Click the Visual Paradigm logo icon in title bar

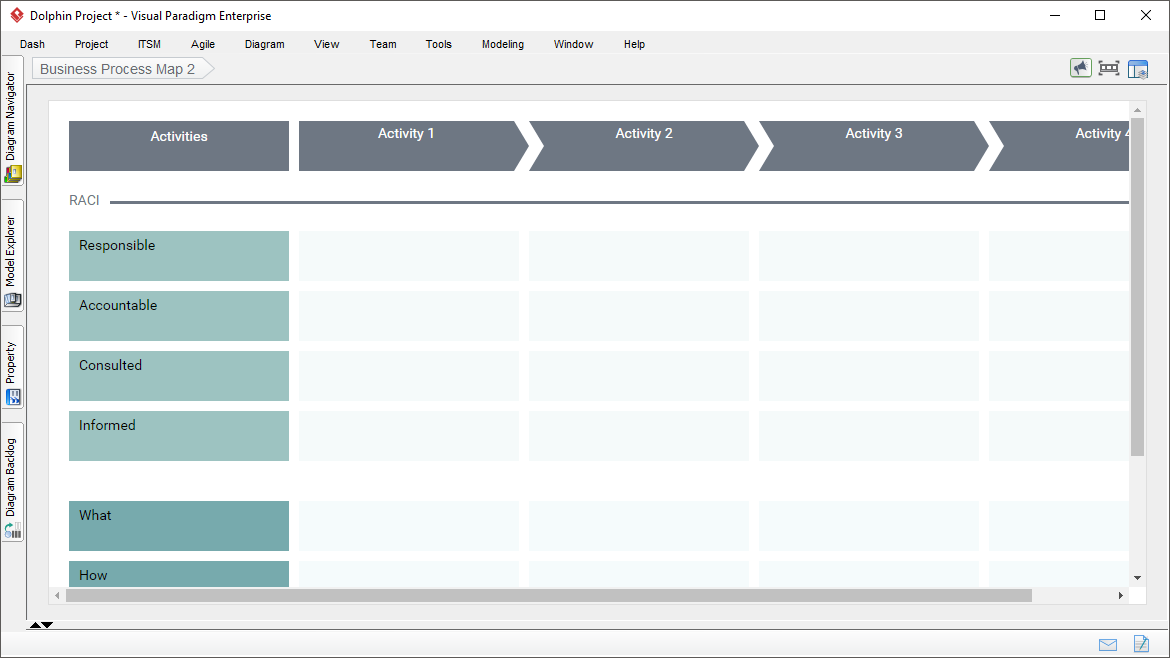(16, 15)
